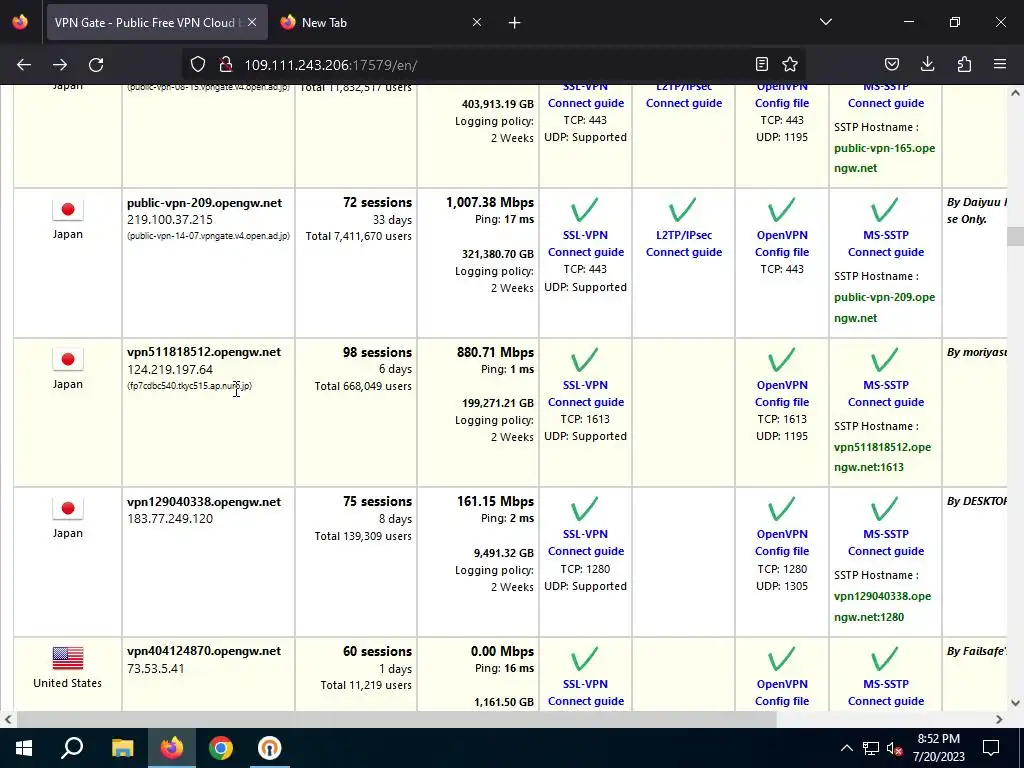Open the Windows Start menu
The image size is (1024, 768).
pos(24,748)
